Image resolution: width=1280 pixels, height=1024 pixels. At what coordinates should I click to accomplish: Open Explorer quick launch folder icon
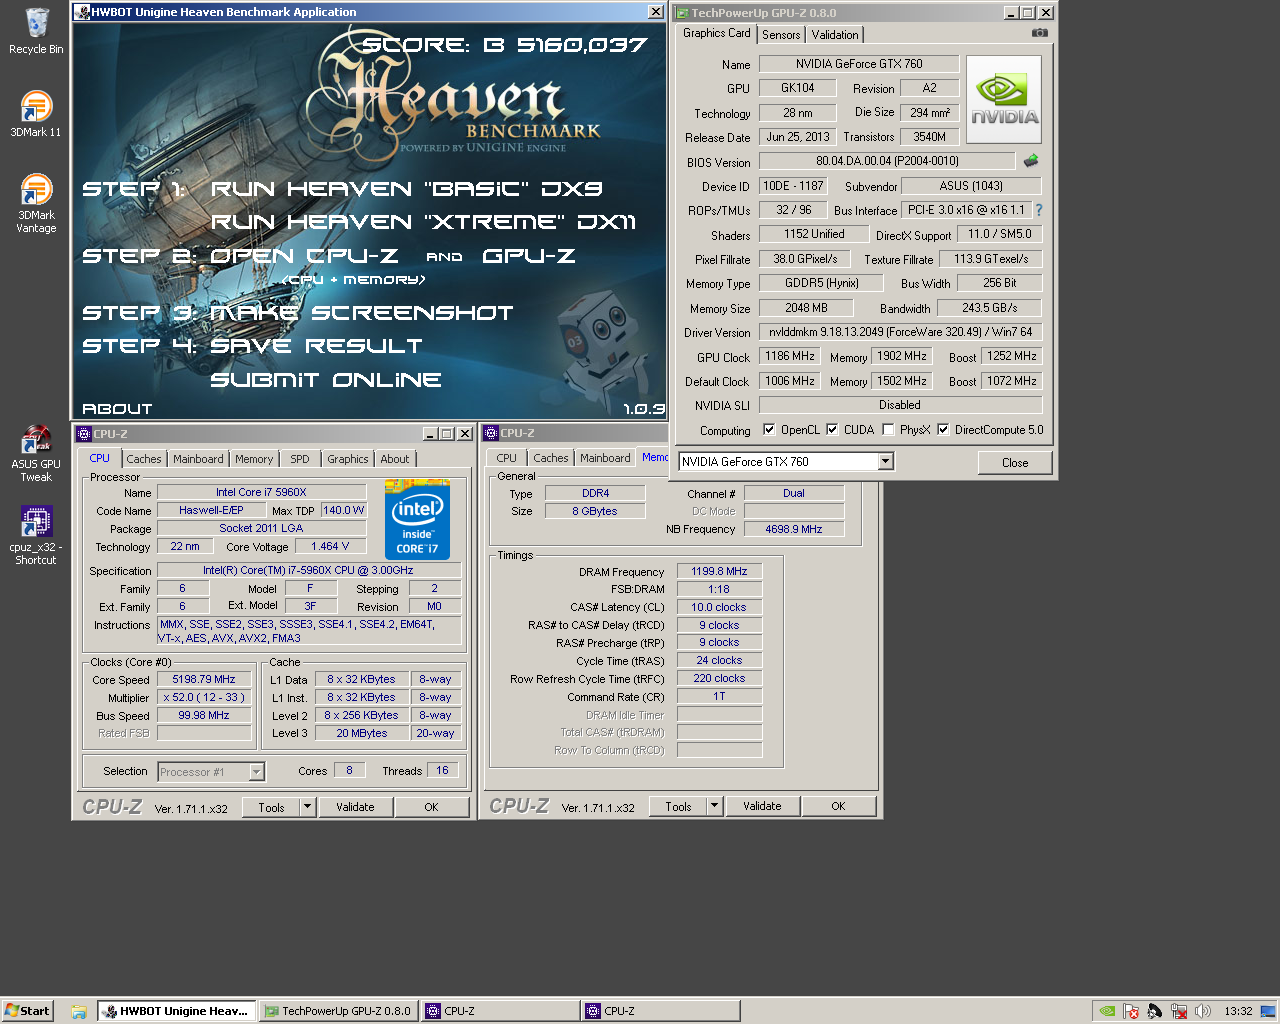[79, 1011]
